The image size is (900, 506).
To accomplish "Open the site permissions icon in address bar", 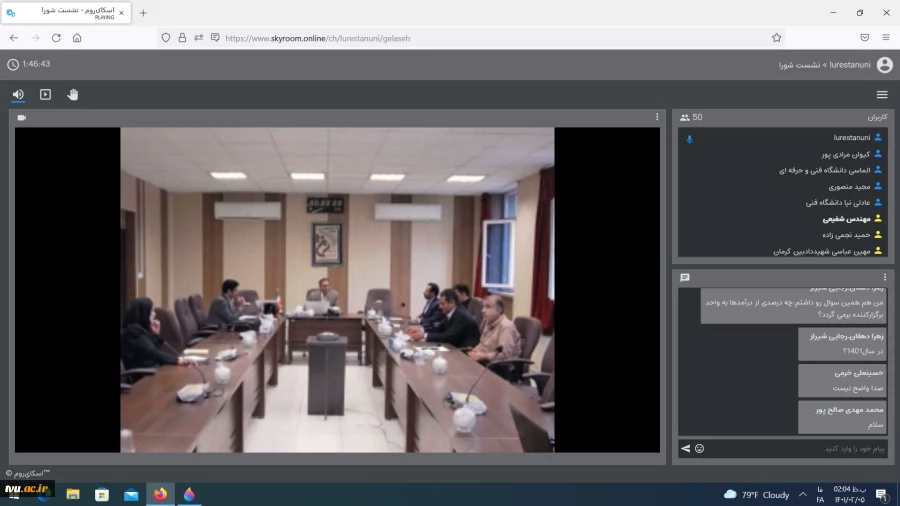I will pyautogui.click(x=199, y=38).
